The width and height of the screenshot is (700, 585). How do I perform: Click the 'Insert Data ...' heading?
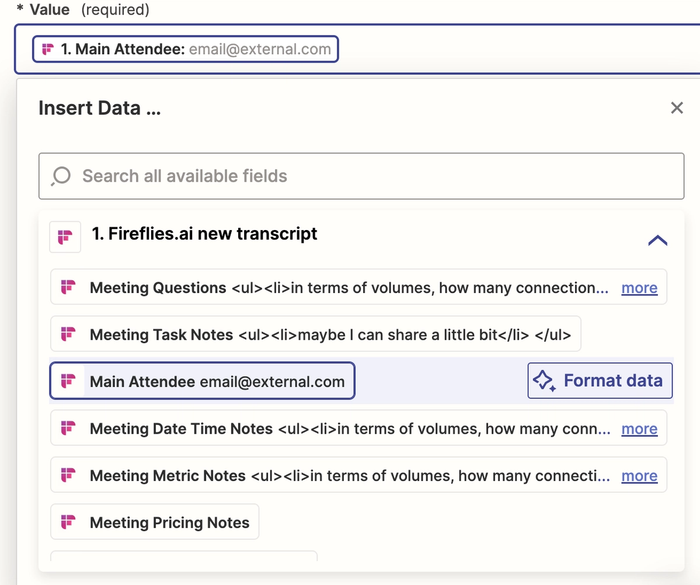(x=100, y=108)
